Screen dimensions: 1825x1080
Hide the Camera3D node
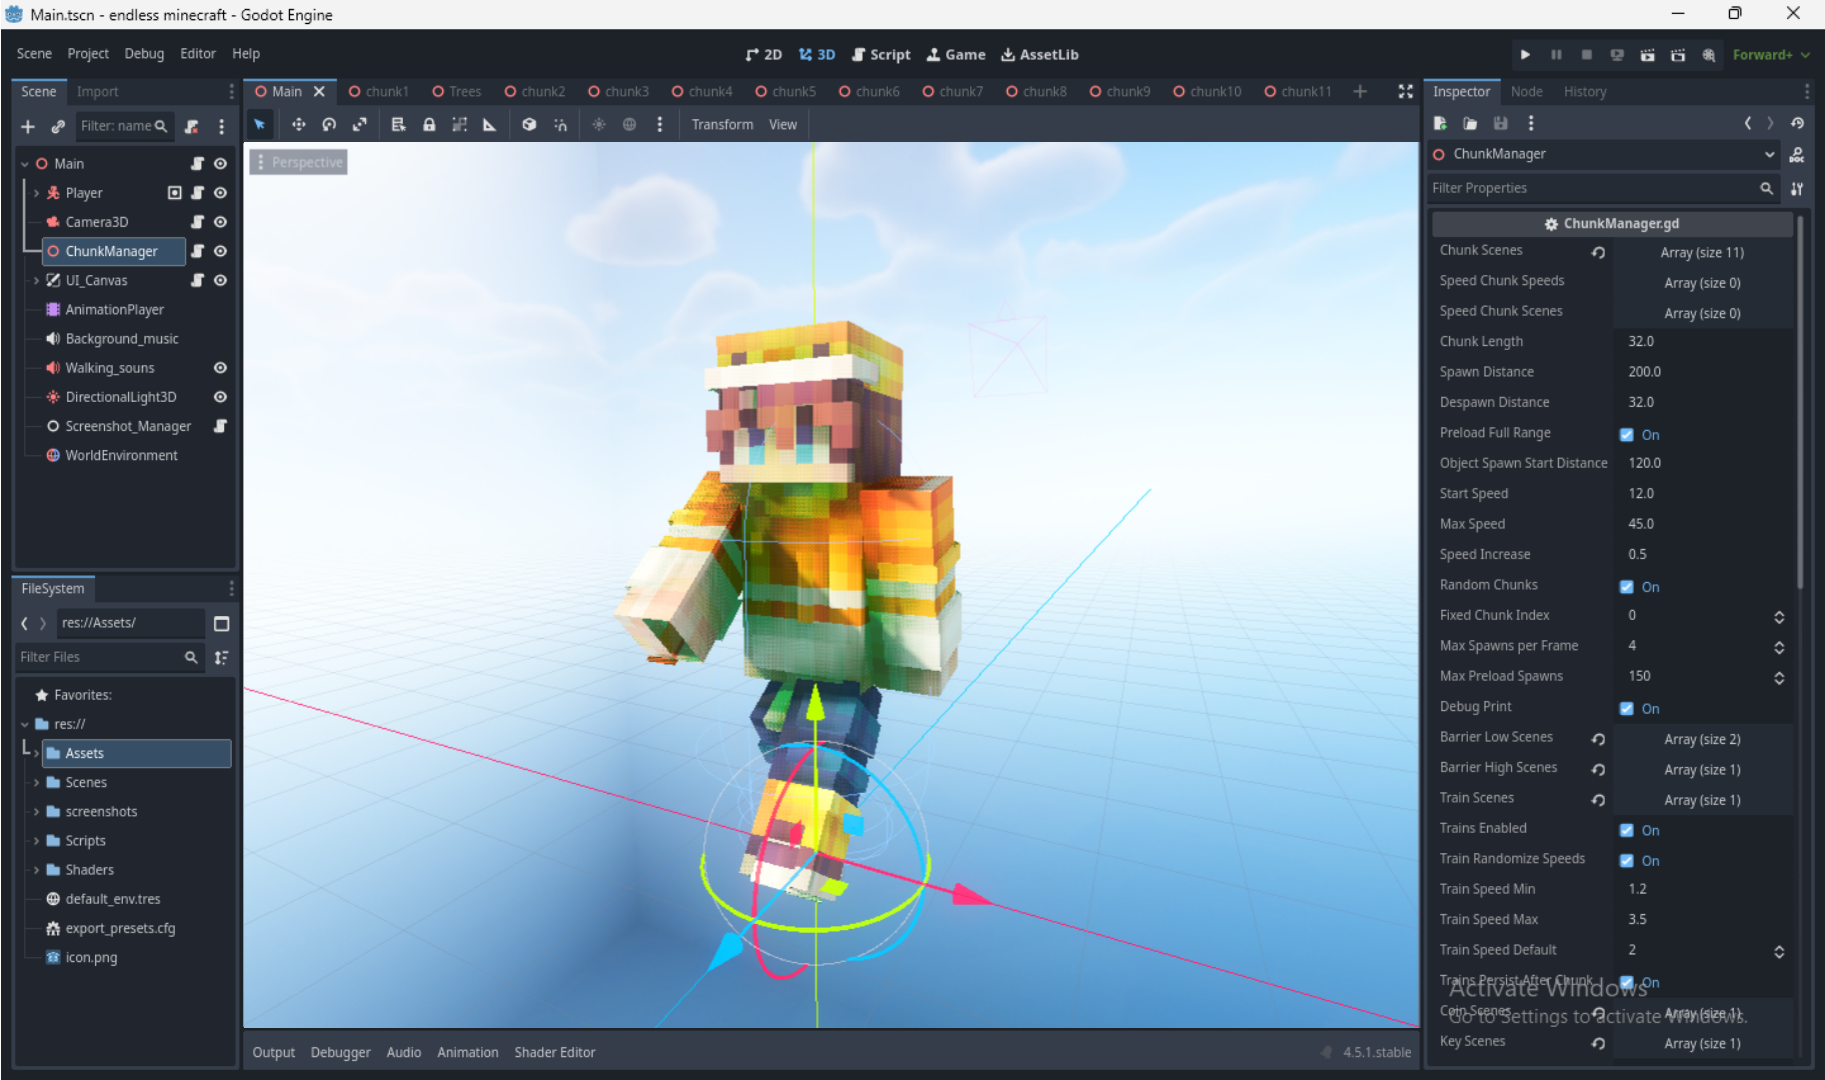click(x=220, y=222)
